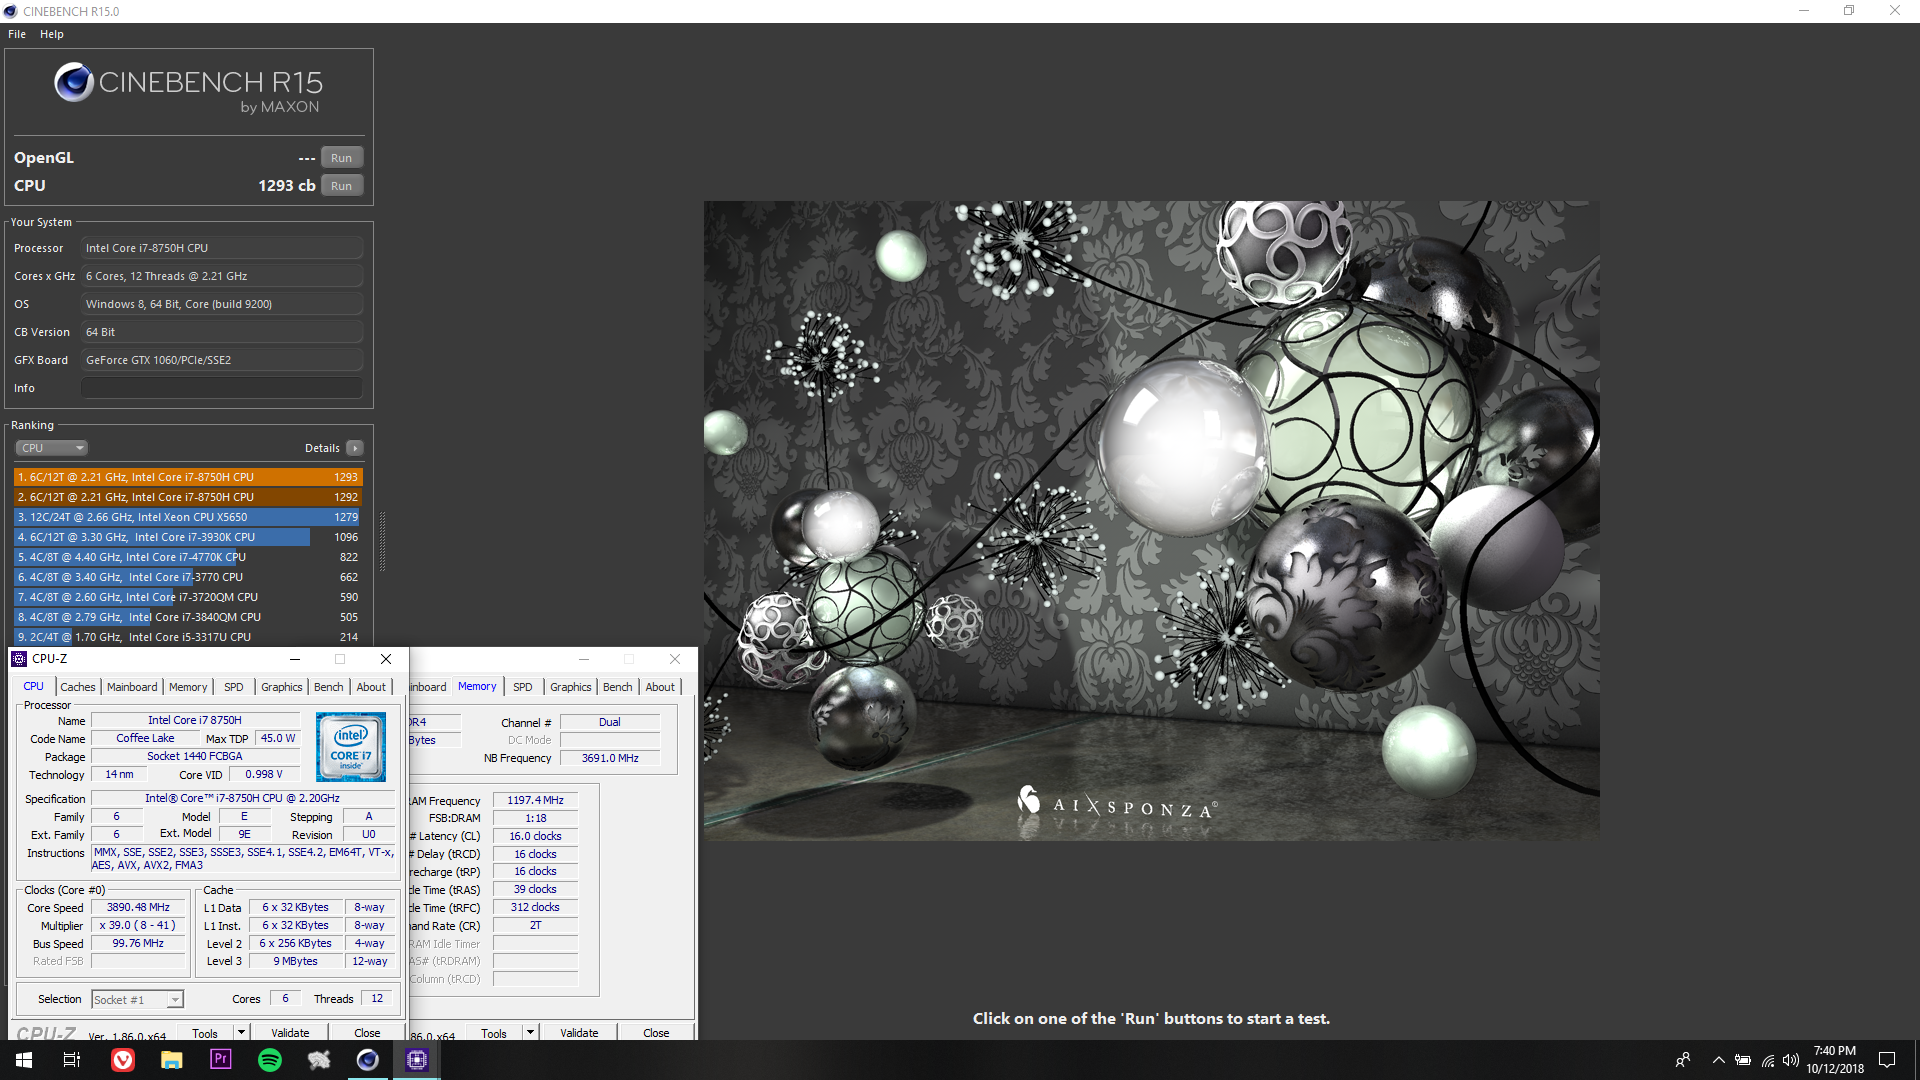
Task: Select ranking row Core i5-3317U
Action: tap(188, 637)
